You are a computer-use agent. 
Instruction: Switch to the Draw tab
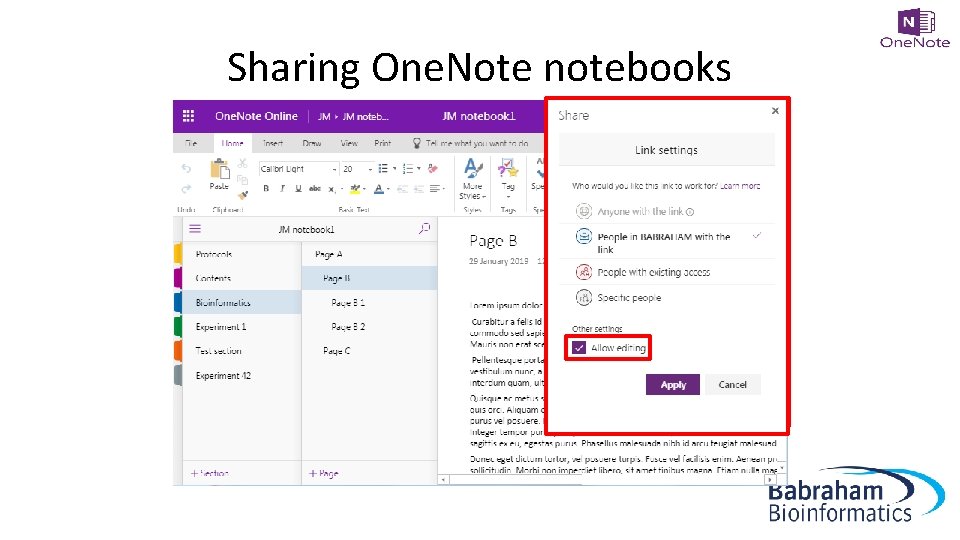(312, 143)
